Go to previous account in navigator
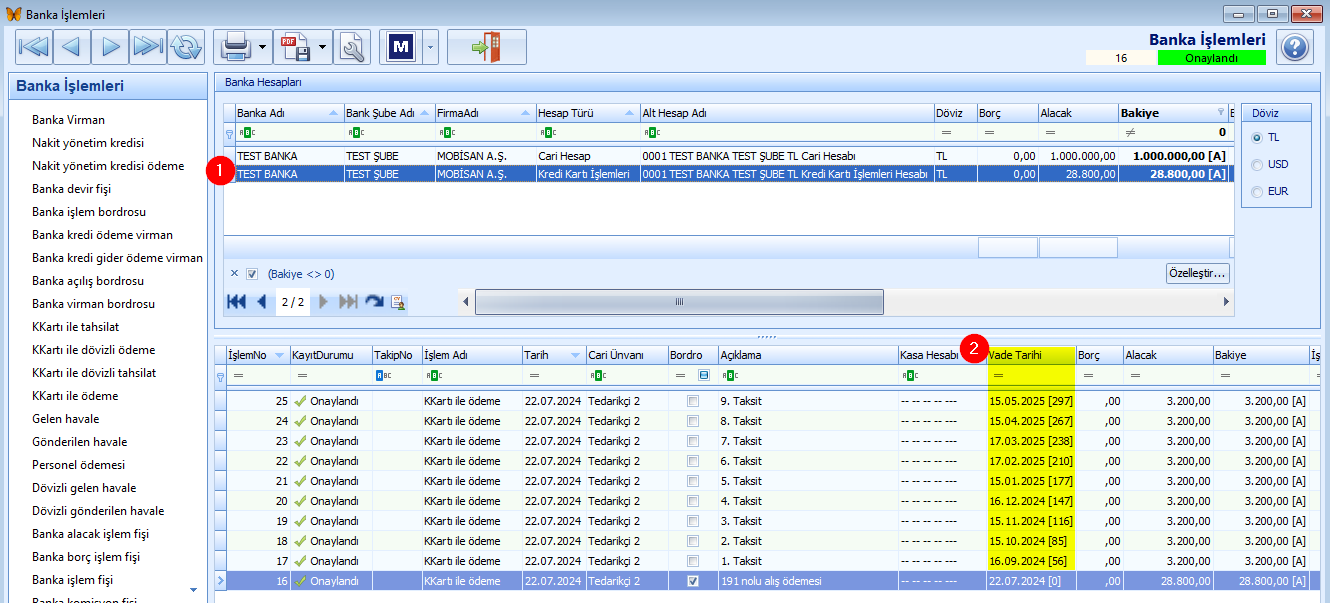Image resolution: width=1330 pixels, height=603 pixels. [x=262, y=301]
